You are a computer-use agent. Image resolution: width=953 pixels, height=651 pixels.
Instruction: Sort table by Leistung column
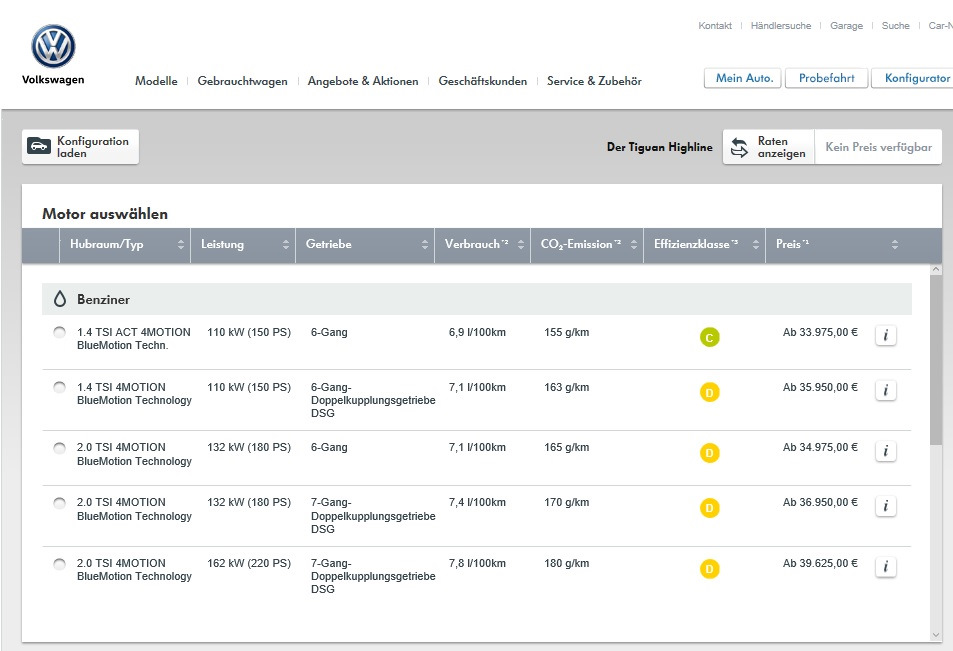pos(285,245)
